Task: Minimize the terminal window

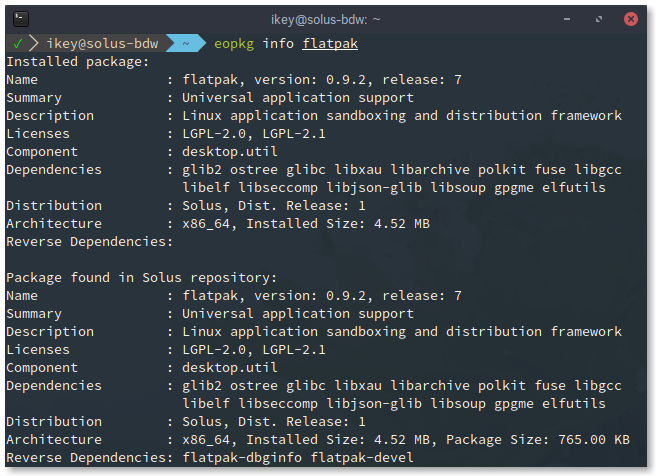Action: point(567,19)
